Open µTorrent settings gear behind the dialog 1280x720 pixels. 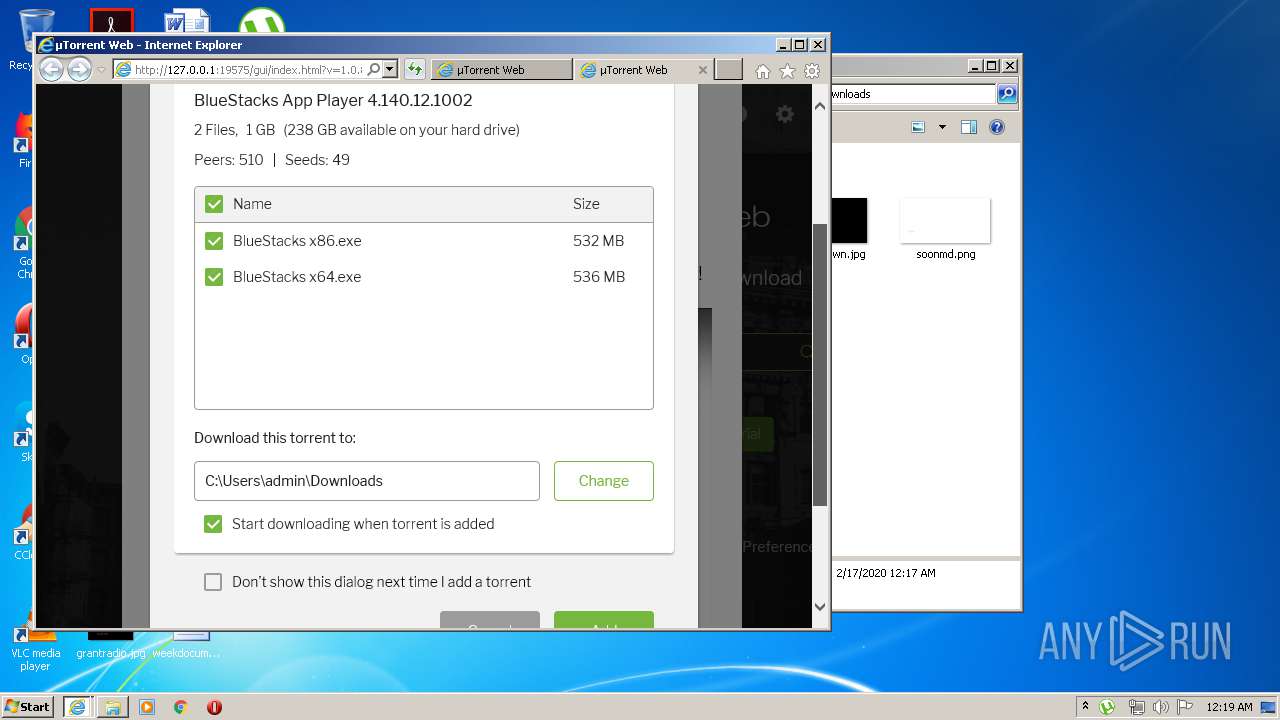[785, 114]
